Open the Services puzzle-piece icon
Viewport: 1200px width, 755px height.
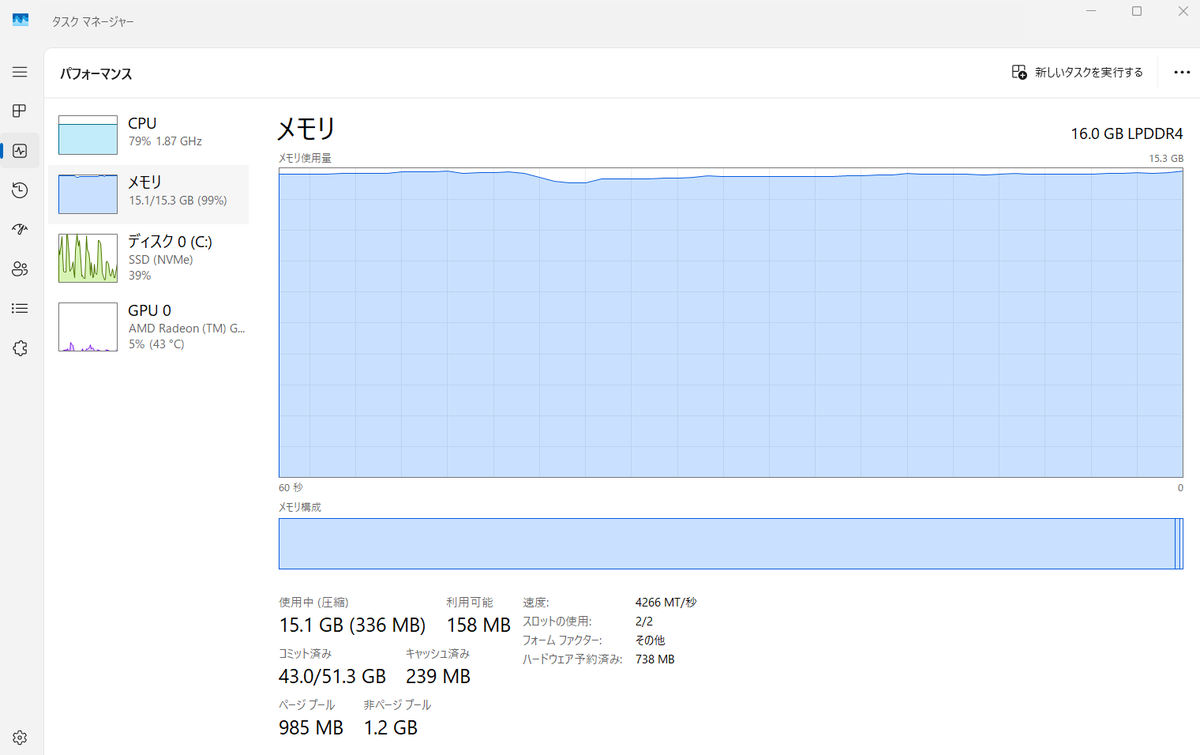tap(19, 348)
